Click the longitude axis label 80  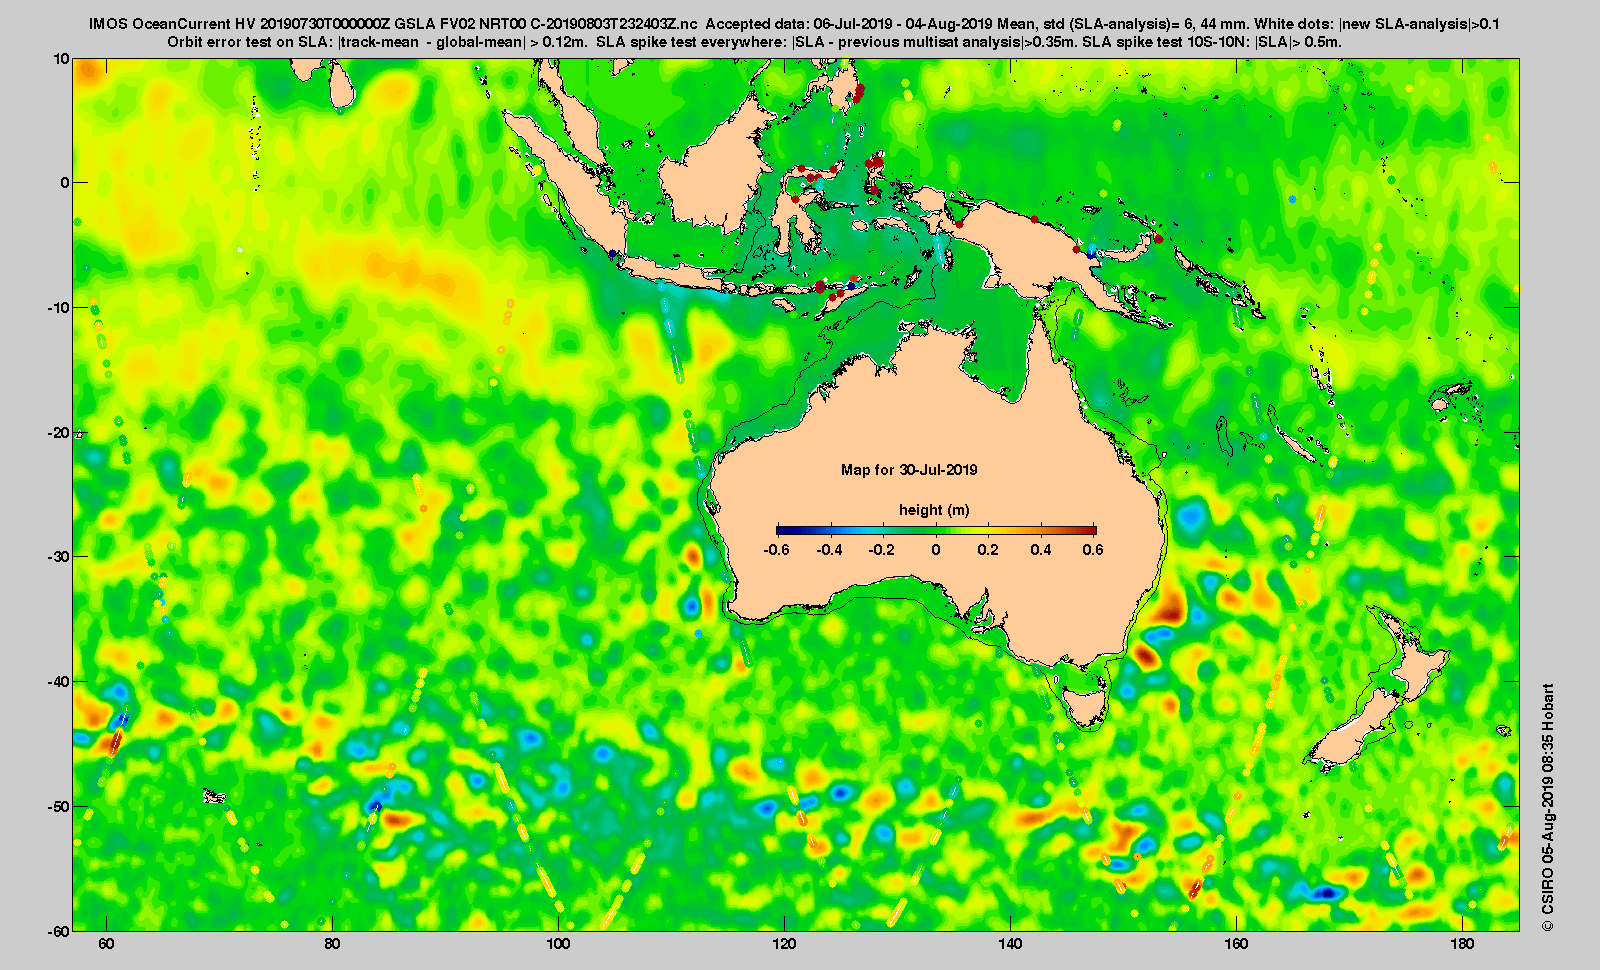click(332, 944)
